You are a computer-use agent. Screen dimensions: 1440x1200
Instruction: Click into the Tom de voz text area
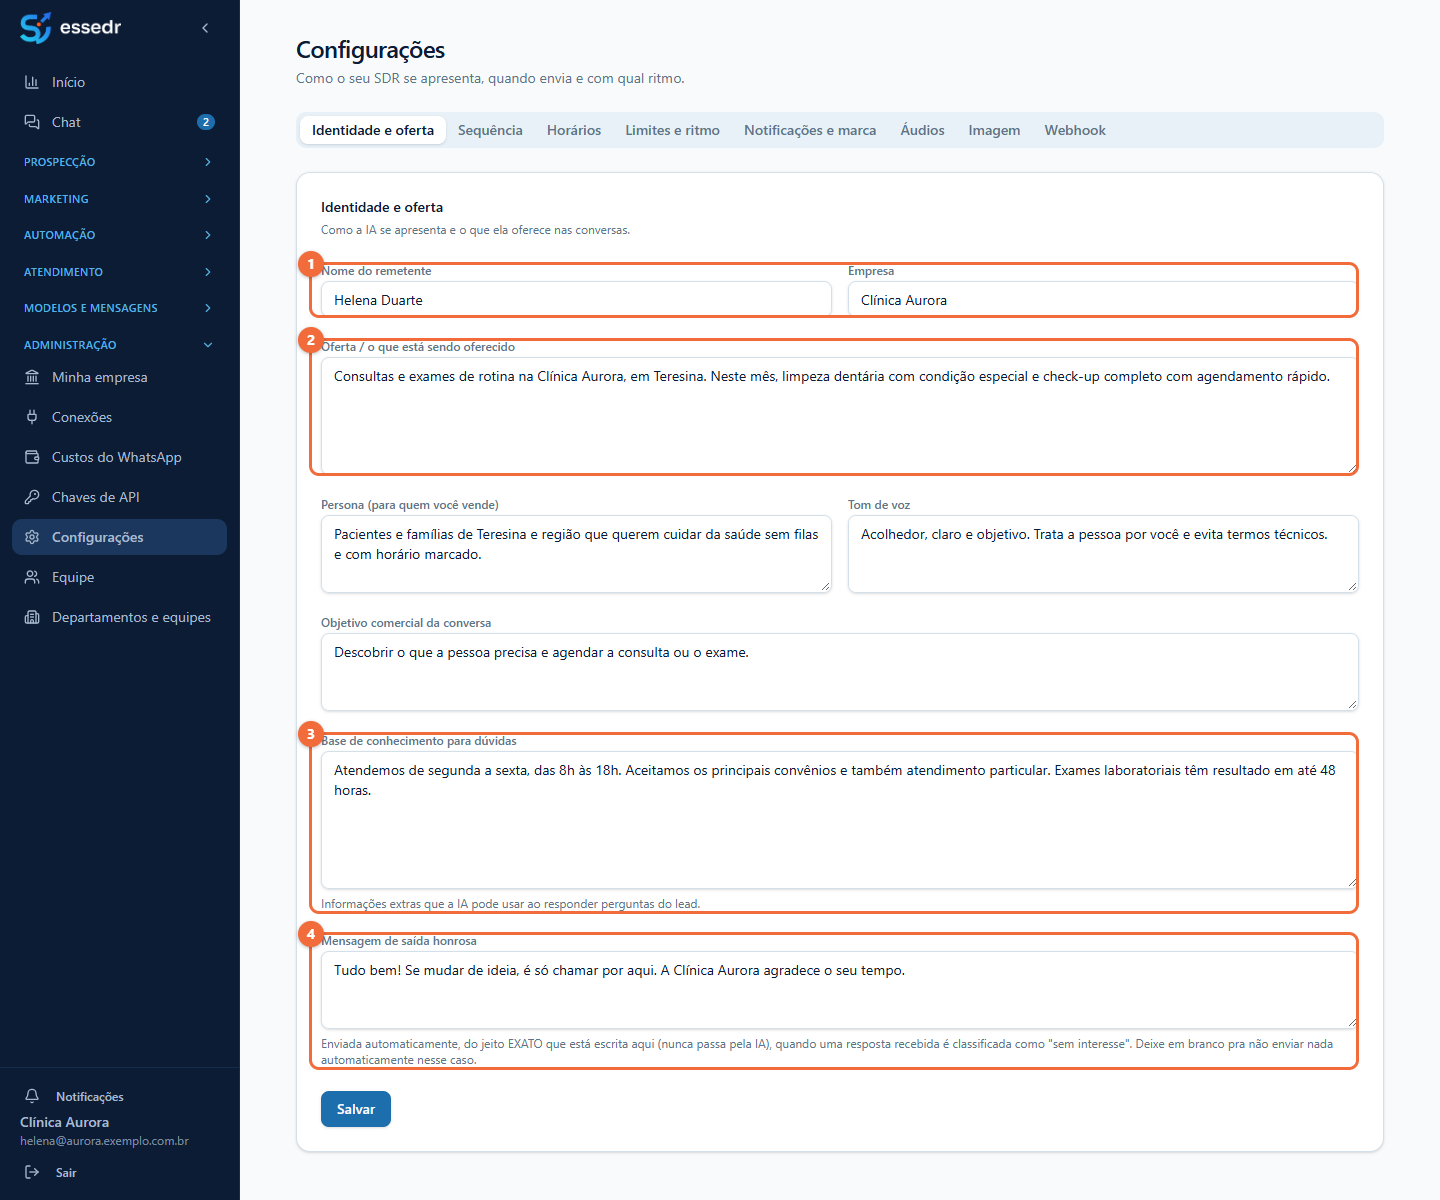coord(1103,554)
